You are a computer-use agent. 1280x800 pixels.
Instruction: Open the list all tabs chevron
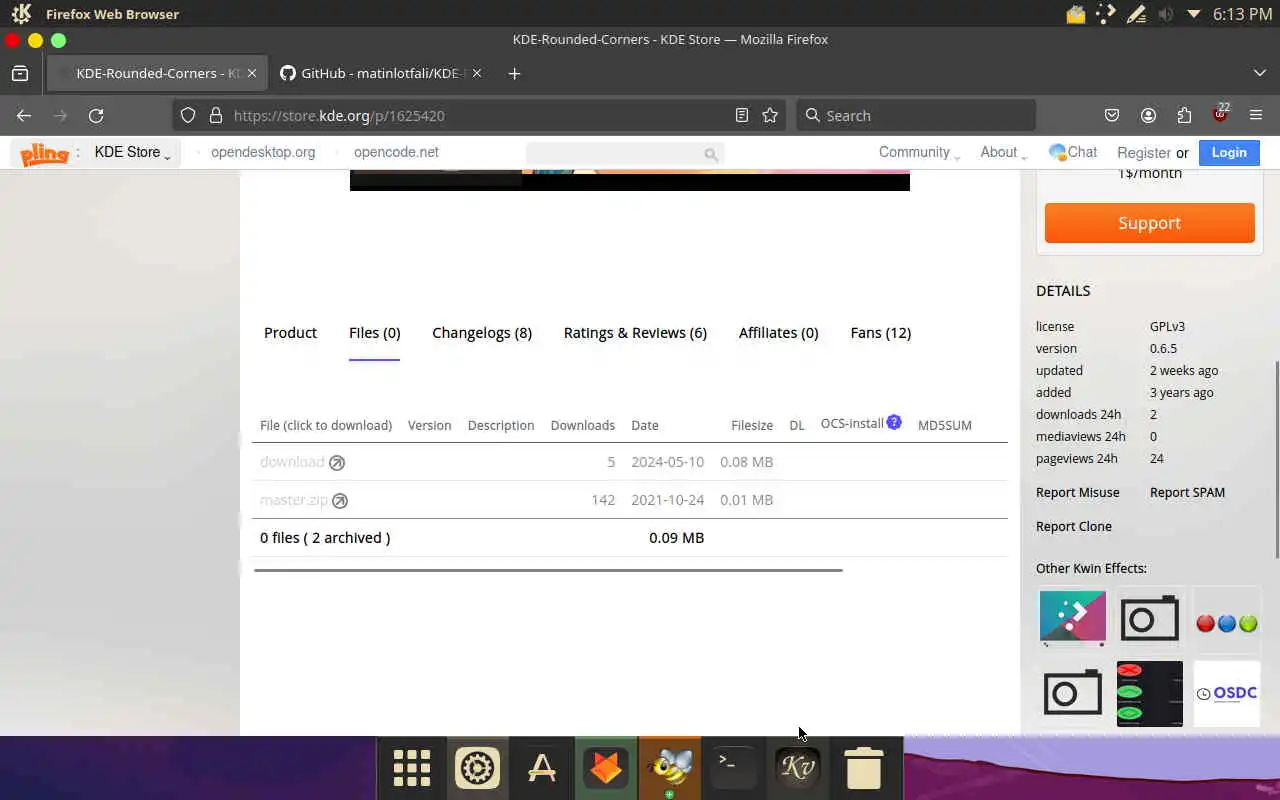[x=1259, y=73]
